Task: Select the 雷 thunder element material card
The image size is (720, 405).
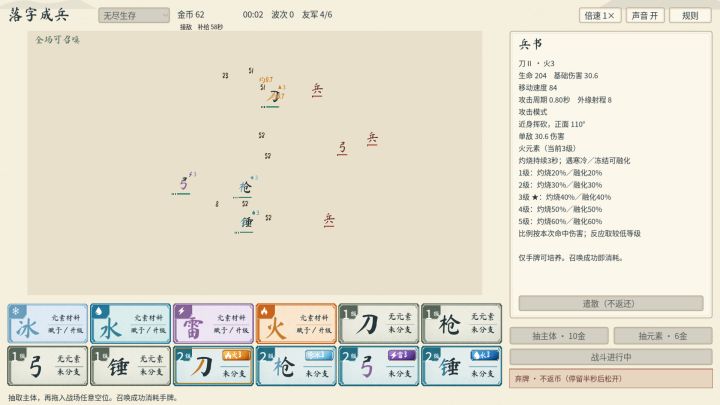Action: (x=214, y=324)
